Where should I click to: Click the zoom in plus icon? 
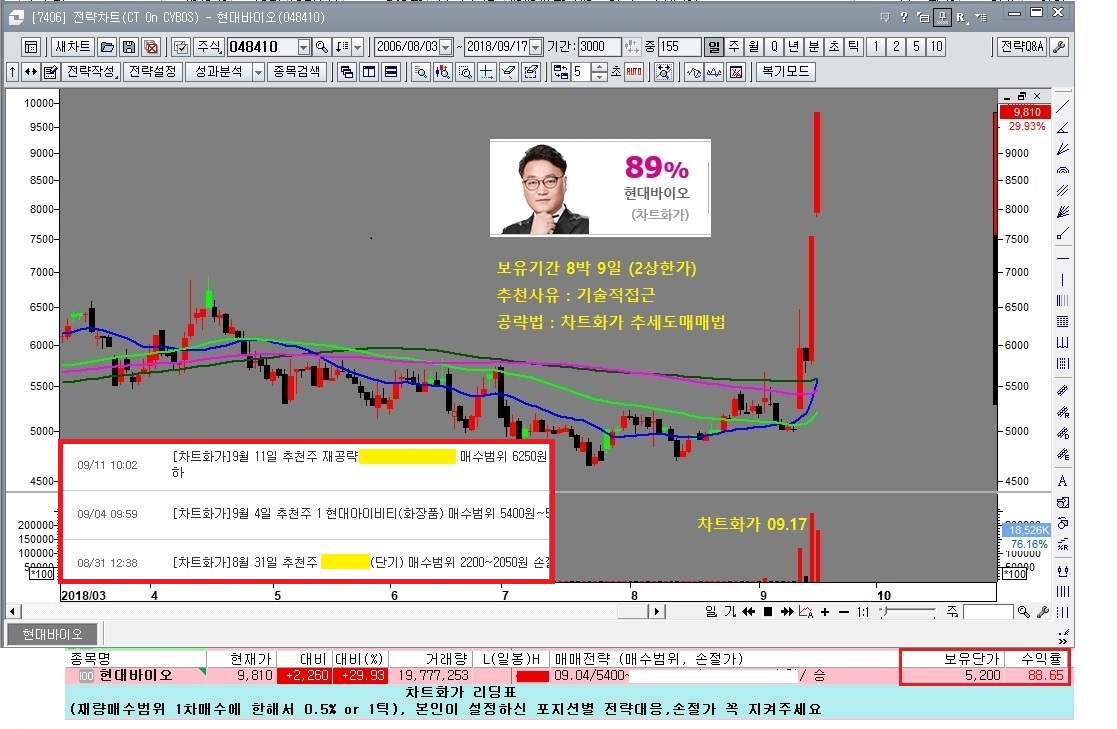825,611
